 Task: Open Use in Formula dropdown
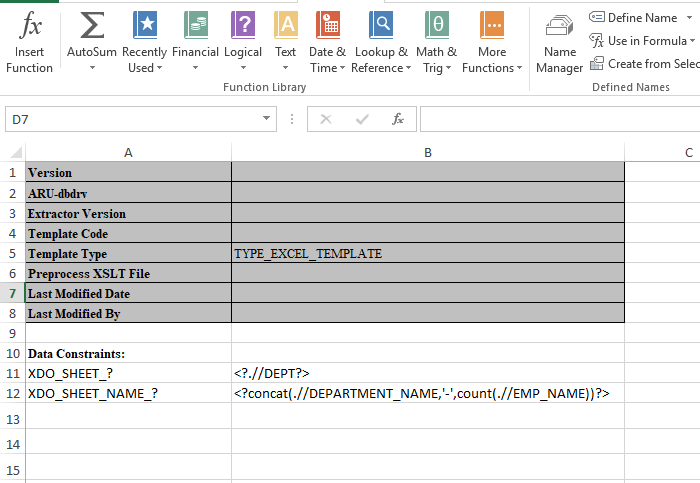tap(642, 41)
